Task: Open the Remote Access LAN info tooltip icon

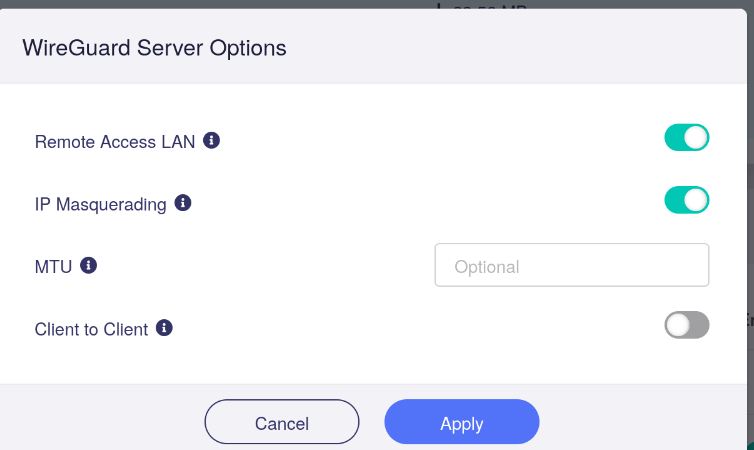Action: tap(211, 140)
